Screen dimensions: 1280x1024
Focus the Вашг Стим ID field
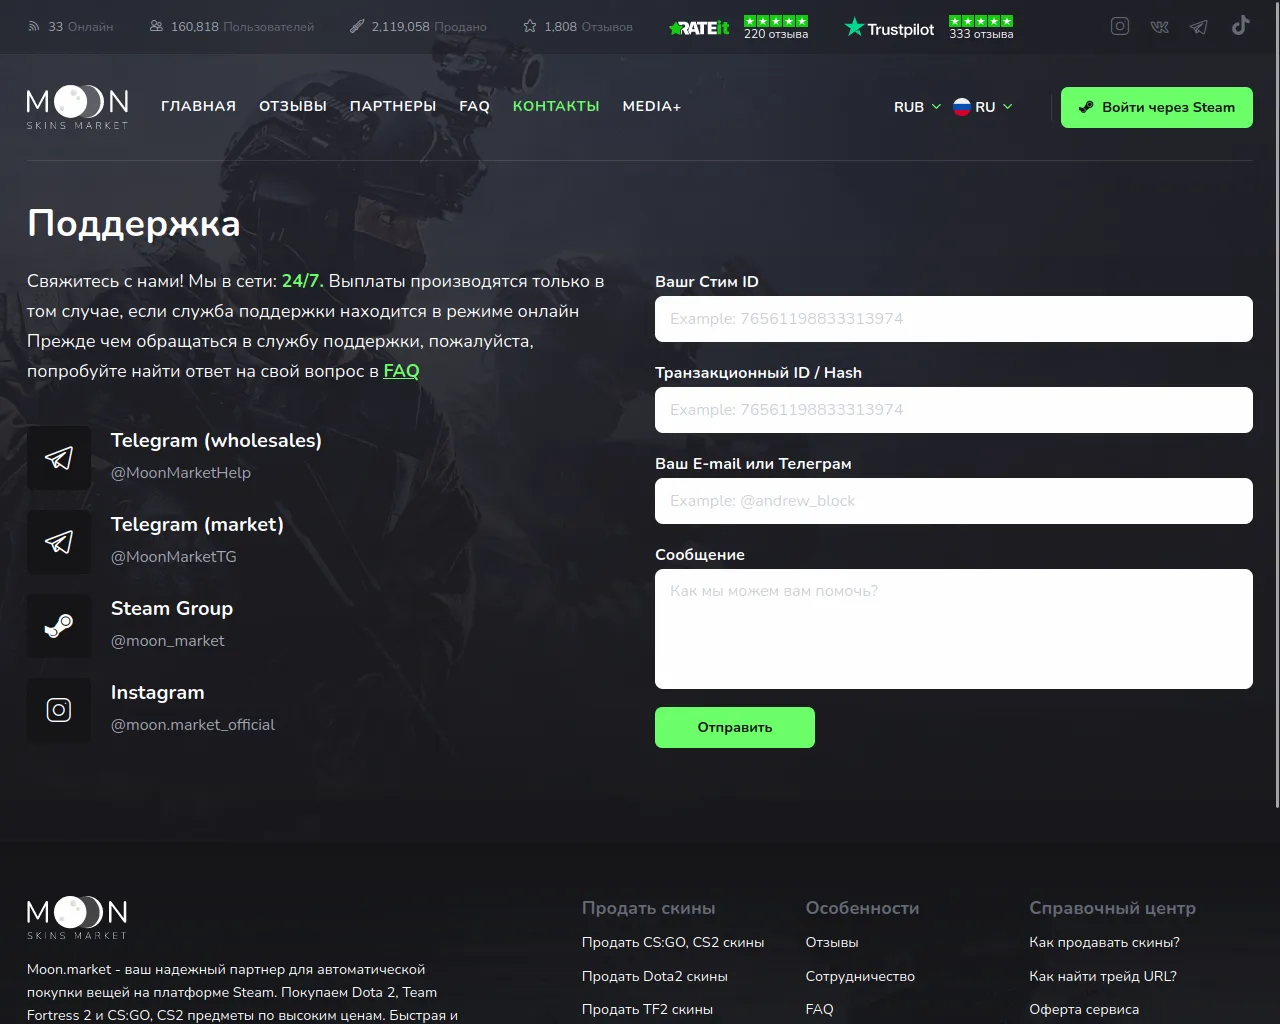pyautogui.click(x=954, y=319)
